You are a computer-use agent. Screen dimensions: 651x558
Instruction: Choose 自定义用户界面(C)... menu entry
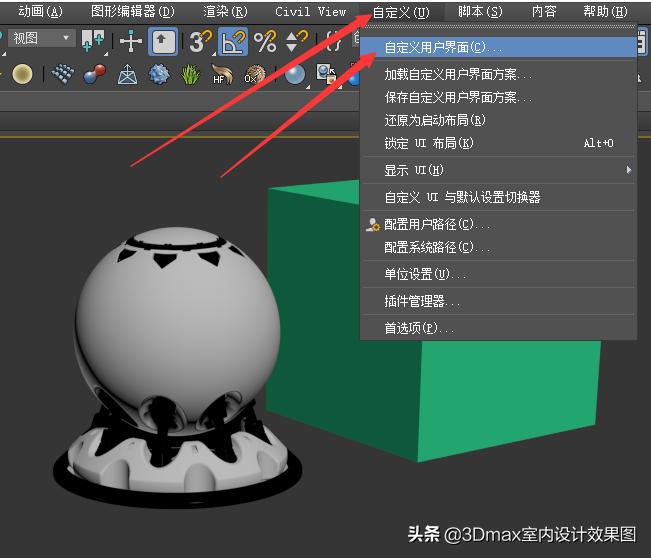tap(498, 47)
